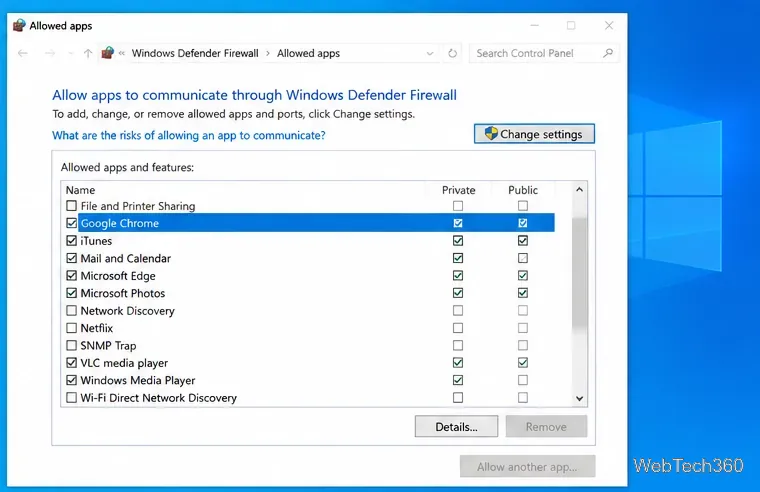760x492 pixels.
Task: Click the Change settings button
Action: (534, 134)
